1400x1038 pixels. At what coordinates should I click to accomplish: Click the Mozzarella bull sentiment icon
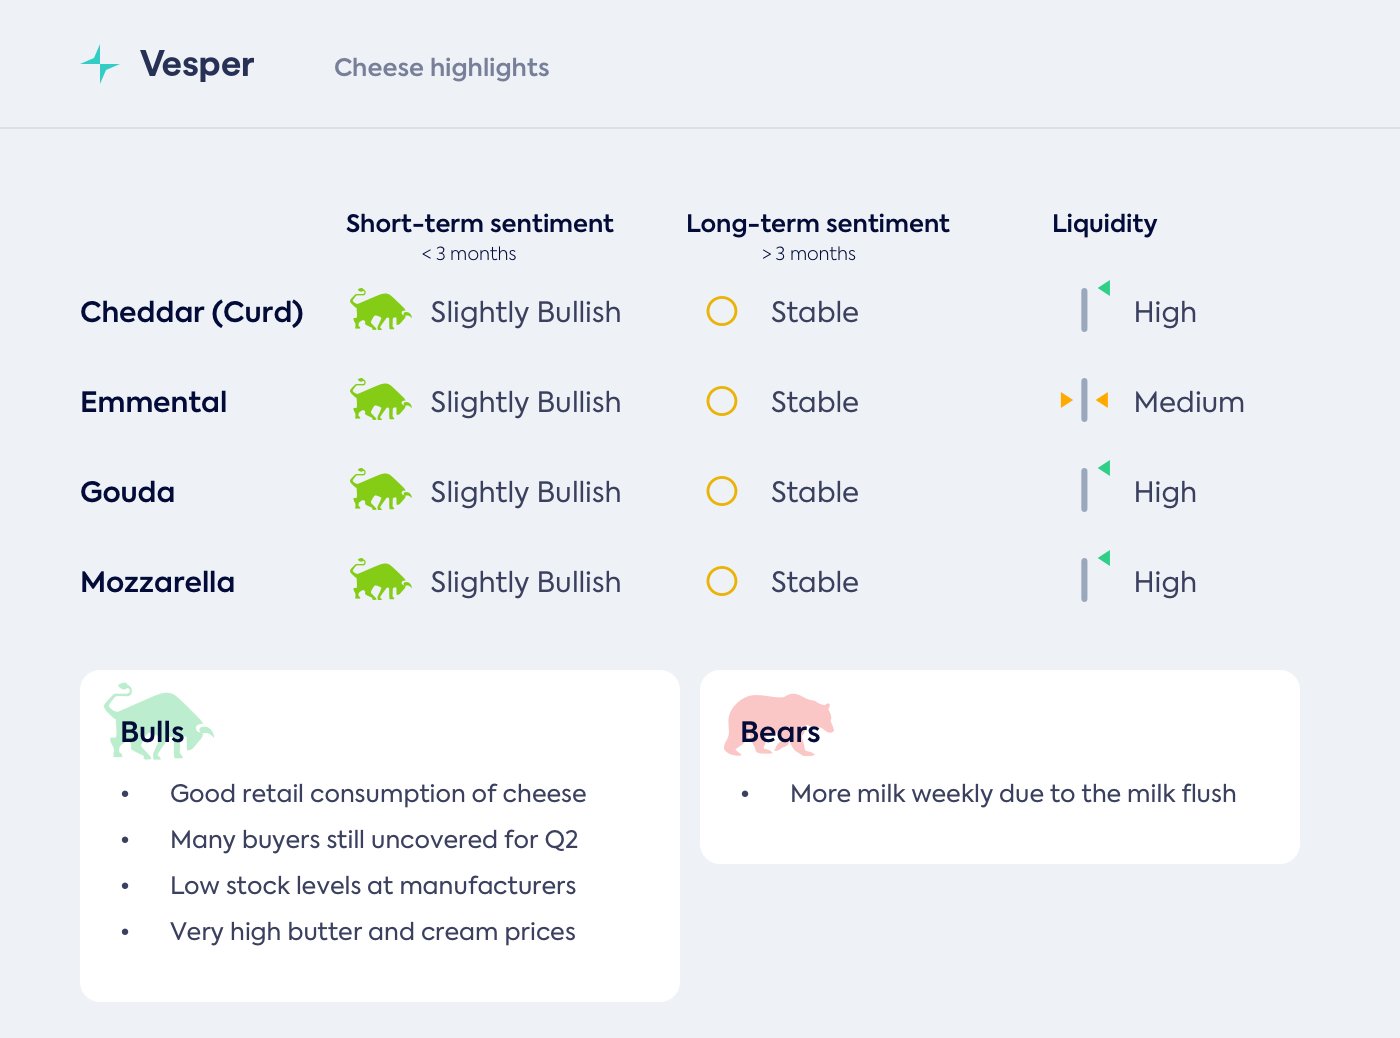click(380, 581)
